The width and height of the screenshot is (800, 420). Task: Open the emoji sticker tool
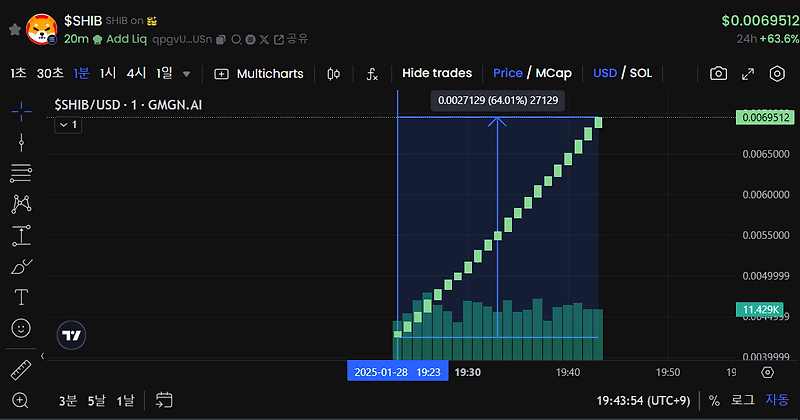tap(21, 328)
